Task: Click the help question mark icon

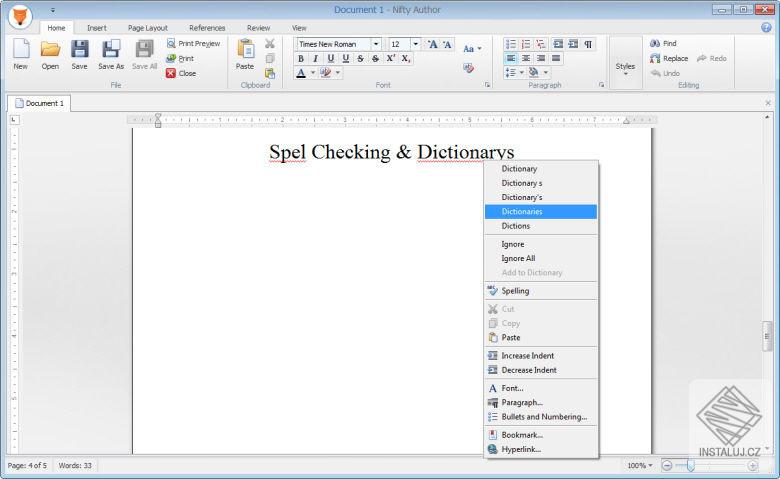Action: tap(766, 27)
